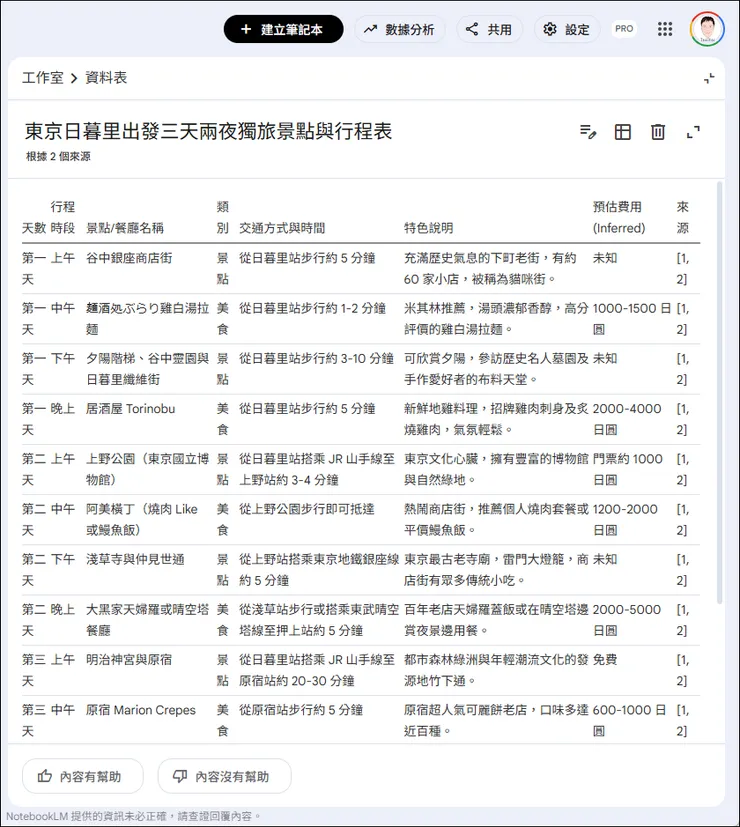Collapse the studio panel icon
This screenshot has height=827, width=740.
pos(709,78)
